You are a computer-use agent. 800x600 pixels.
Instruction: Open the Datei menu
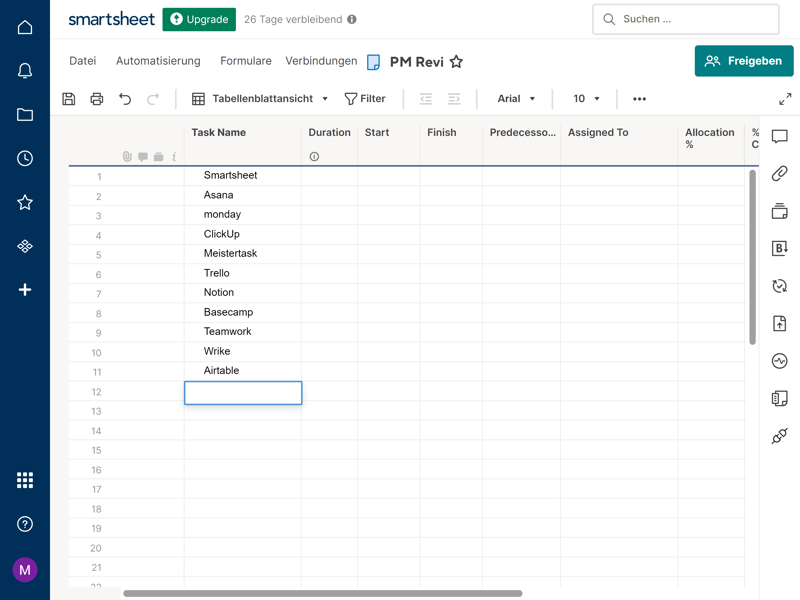(83, 61)
